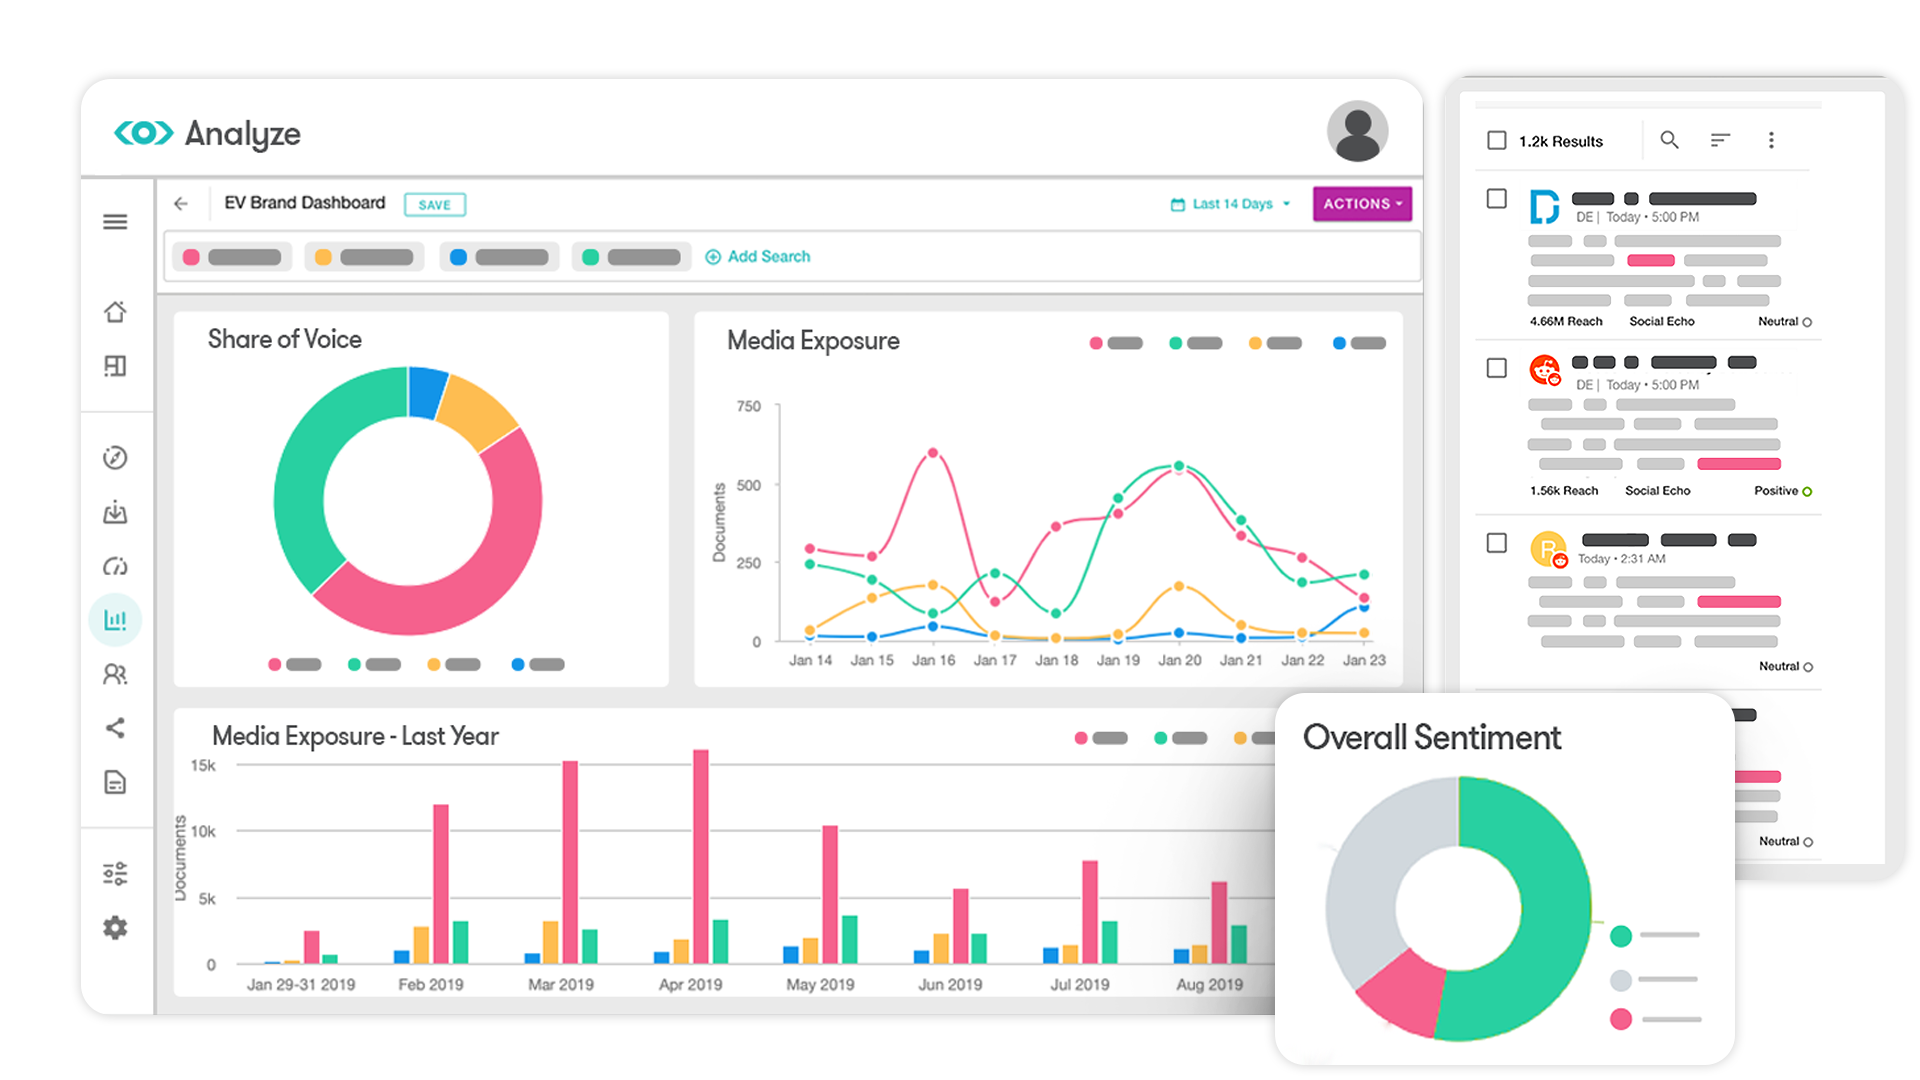Select the EV Brand Dashboard tab
Image resolution: width=1920 pixels, height=1080 pixels.
click(x=306, y=203)
